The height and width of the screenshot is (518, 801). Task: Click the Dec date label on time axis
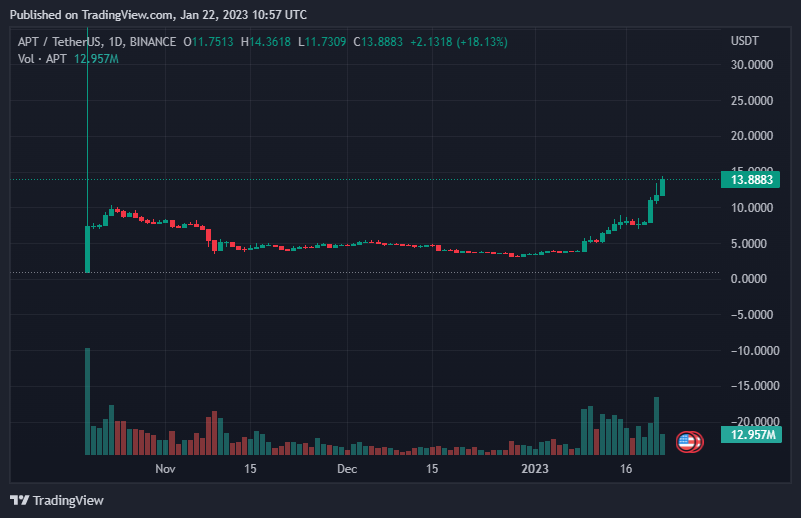pyautogui.click(x=347, y=468)
